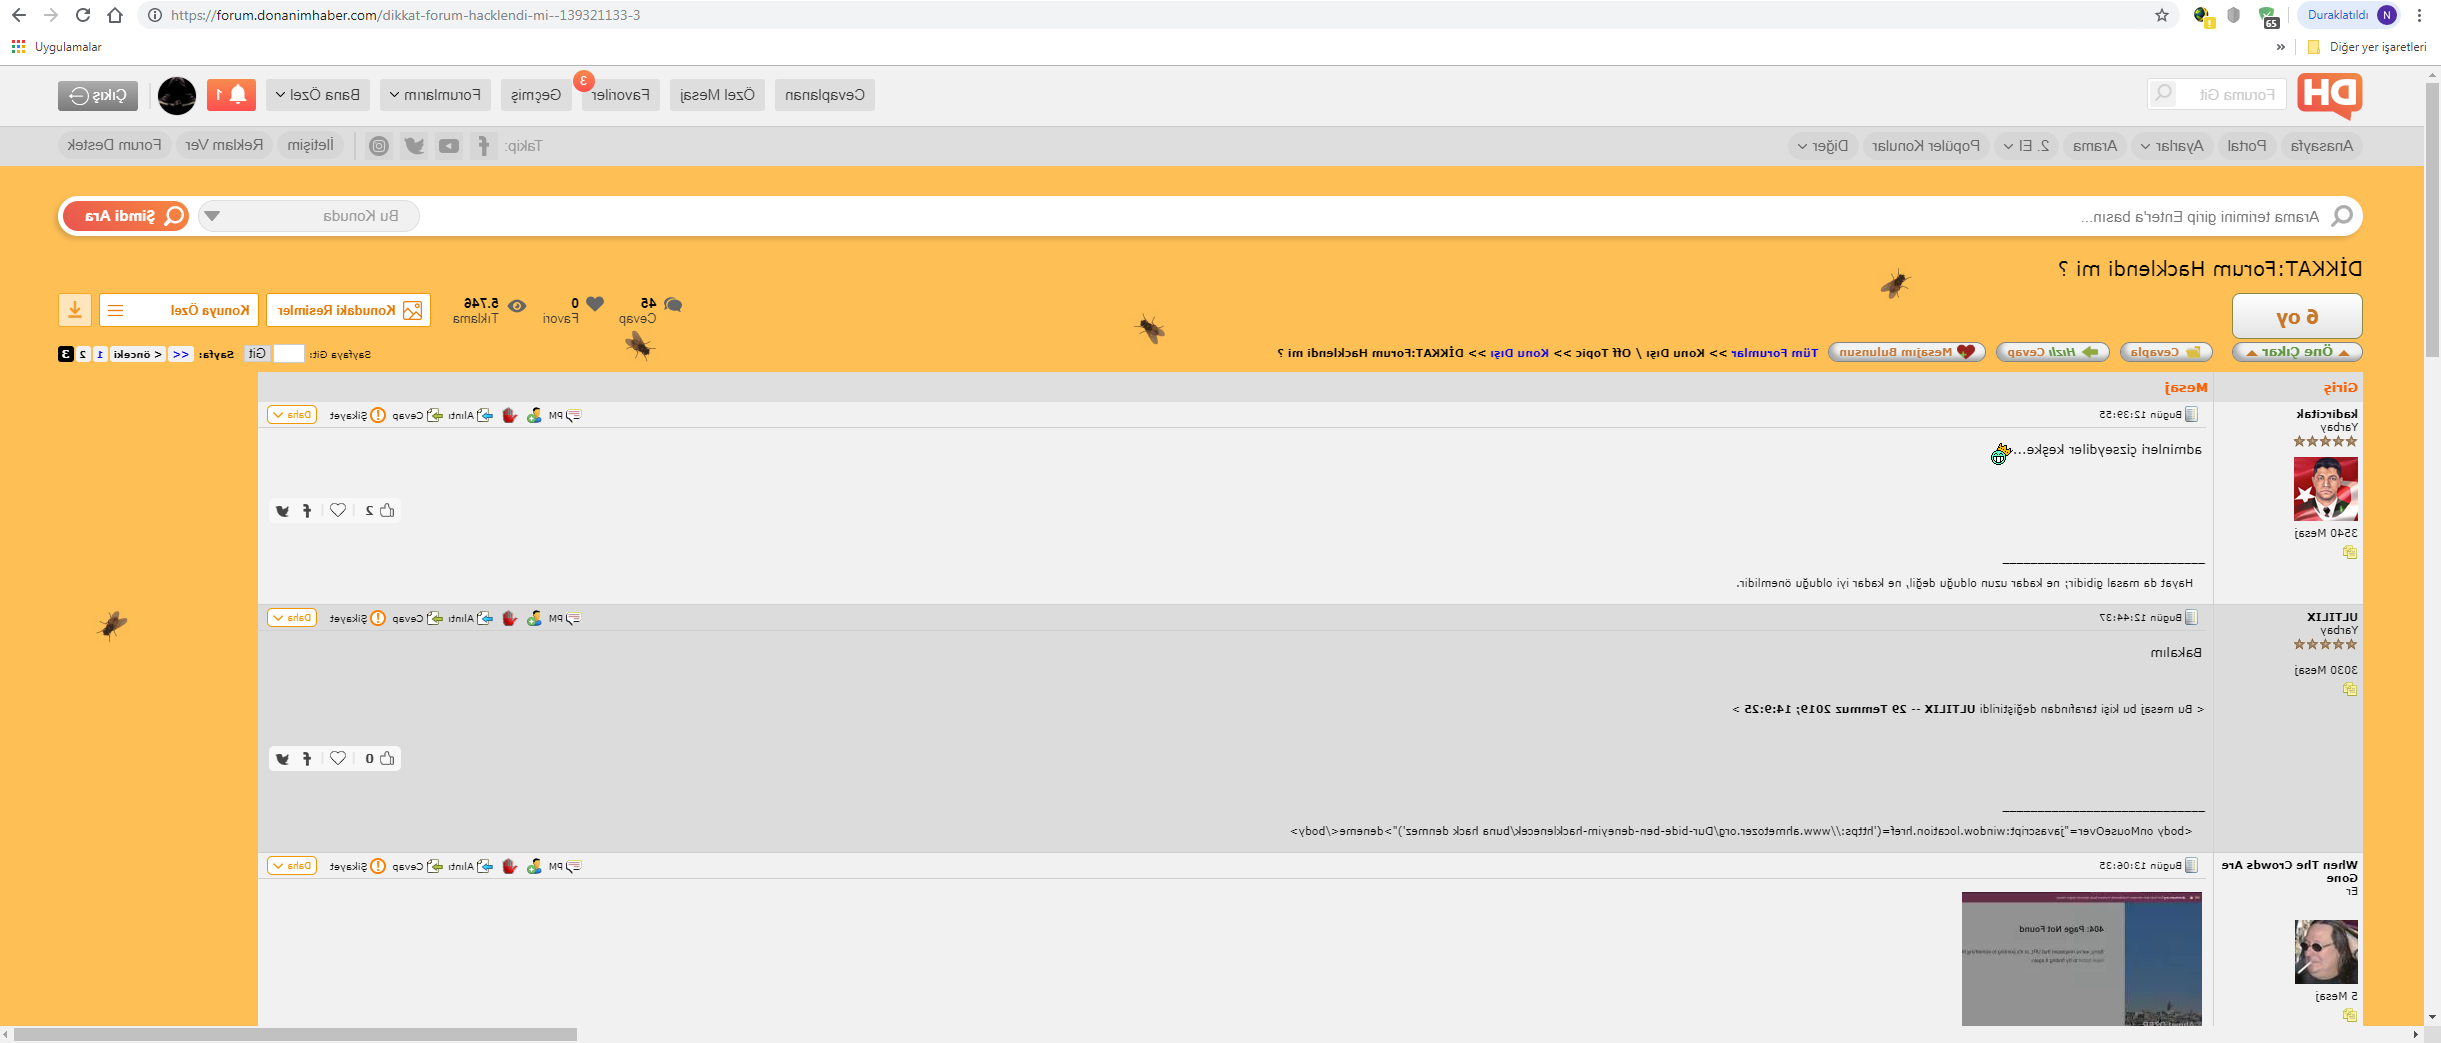This screenshot has width=2441, height=1043.
Task: Click the red hand block icon on kadircitak's post
Action: [x=509, y=415]
